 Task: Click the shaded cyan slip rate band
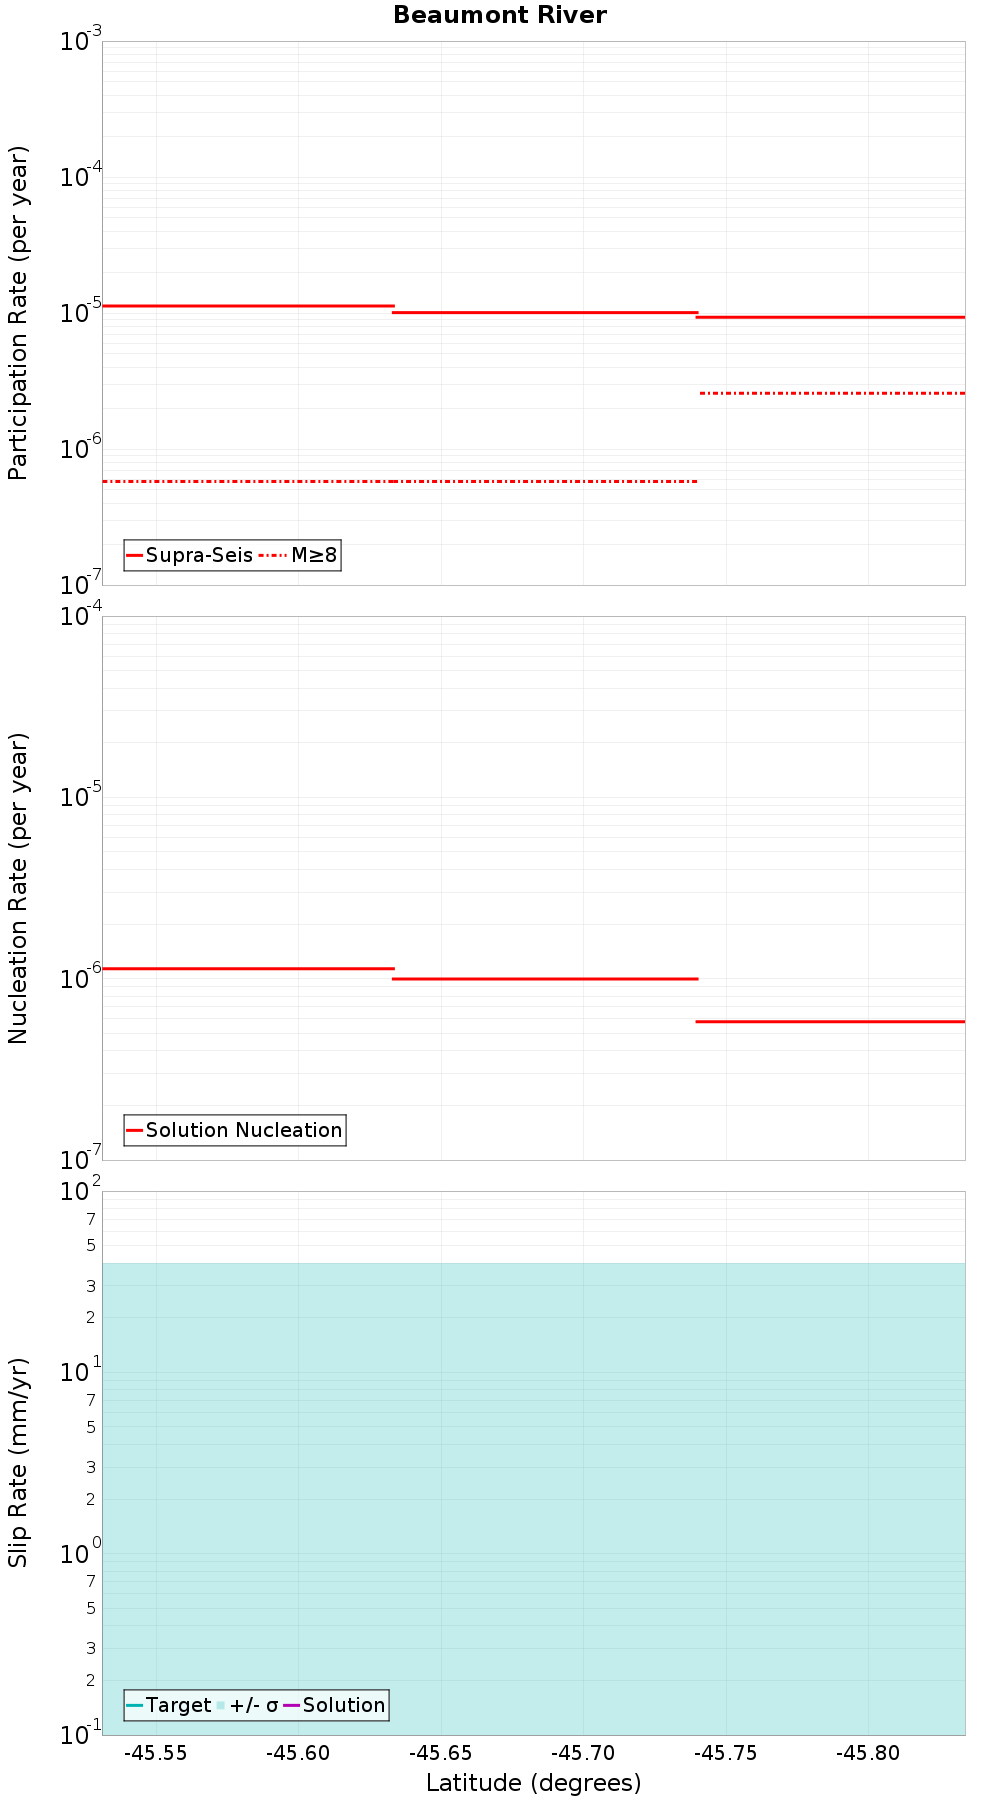point(534,1498)
